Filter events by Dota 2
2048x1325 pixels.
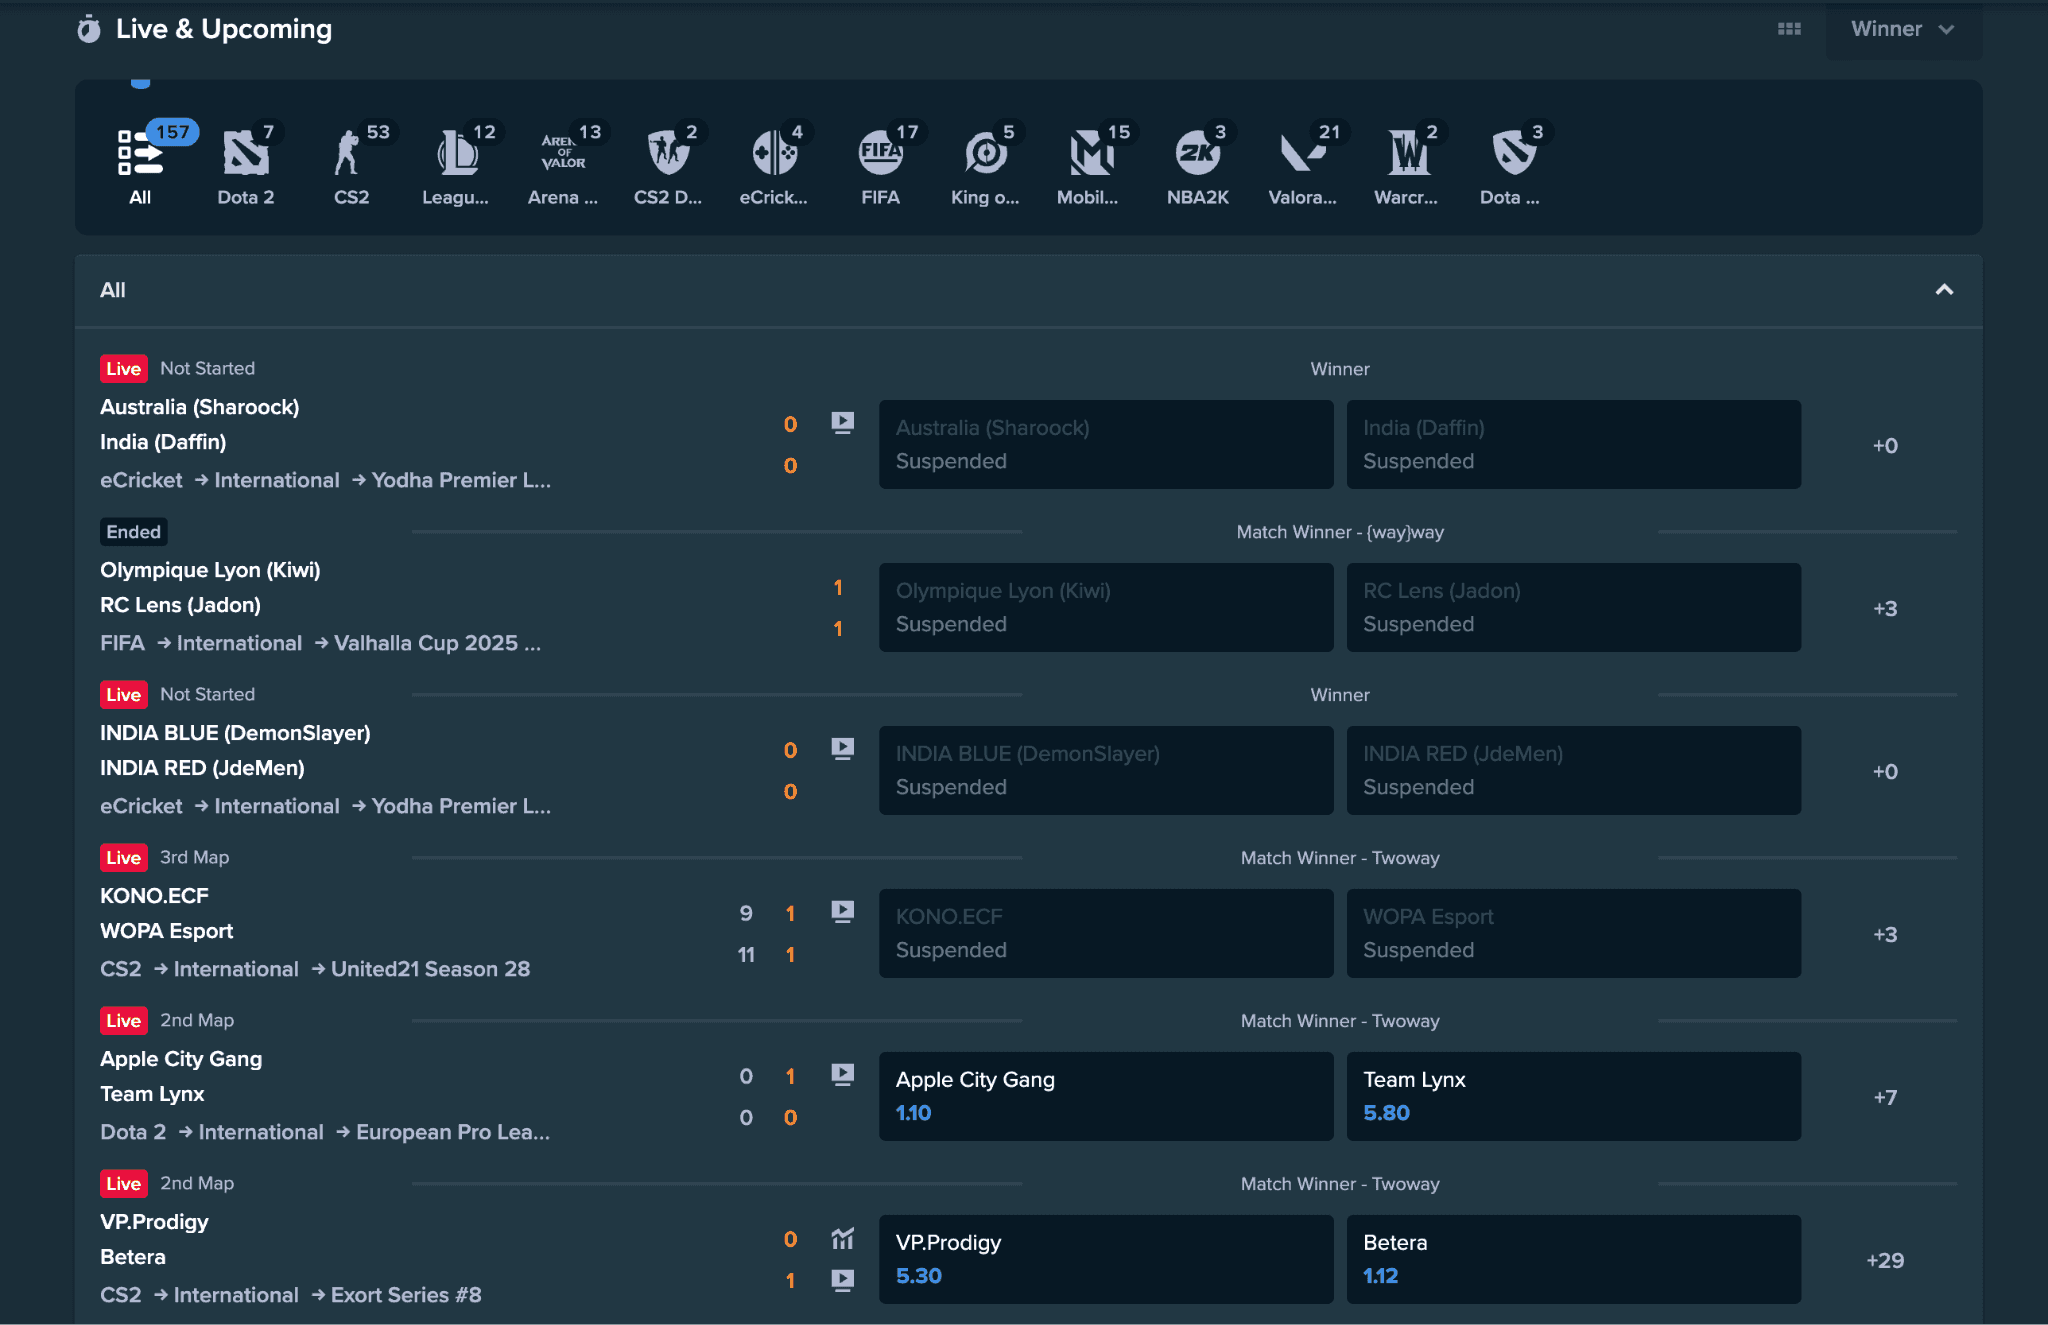[x=246, y=155]
